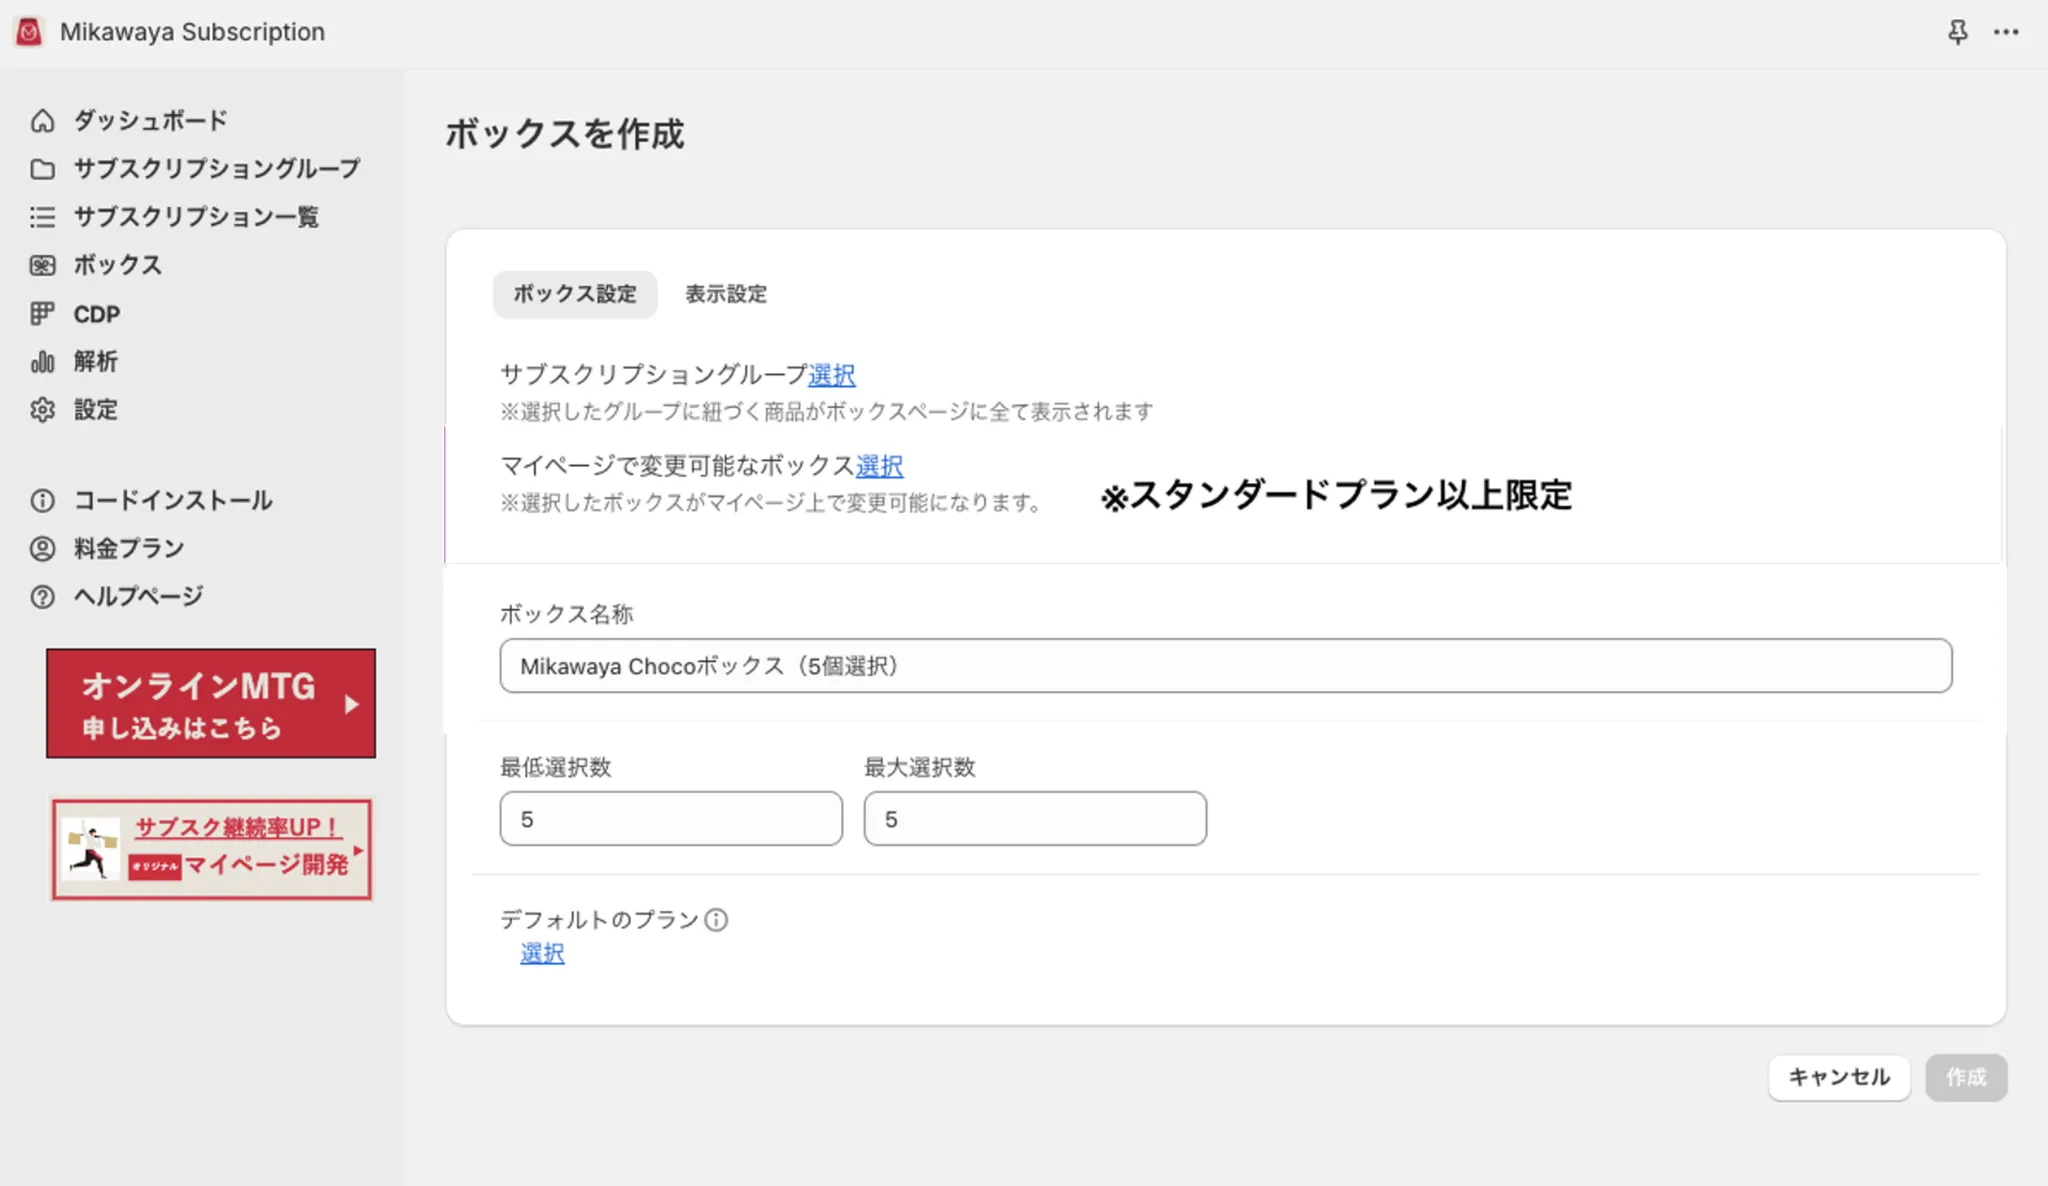2048x1186 pixels.
Task: Click the subscription group folder icon
Action: click(42, 169)
